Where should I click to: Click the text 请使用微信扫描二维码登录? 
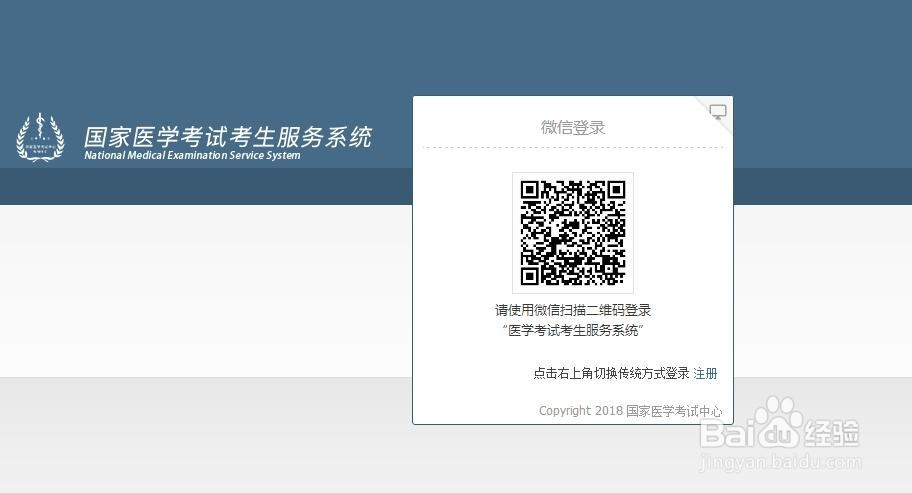pos(573,310)
